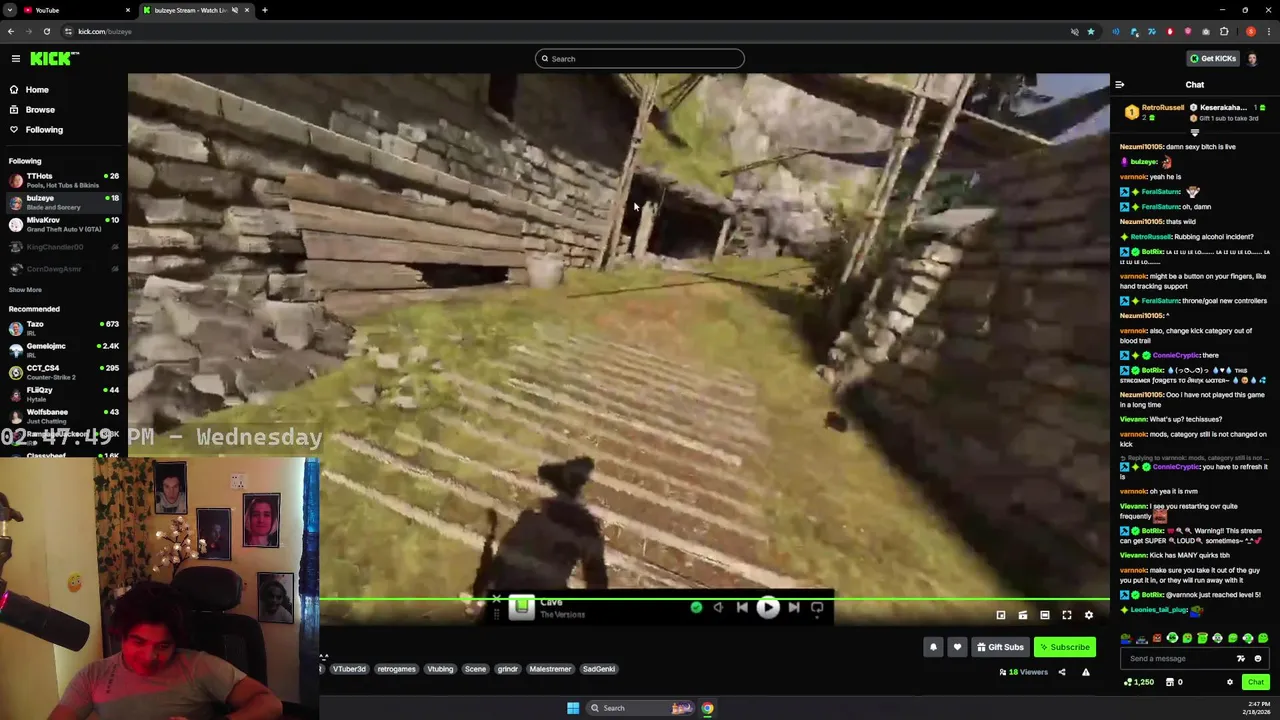This screenshot has height=720, width=1280.
Task: Collapse the chat panel arrow icon
Action: 1120,85
